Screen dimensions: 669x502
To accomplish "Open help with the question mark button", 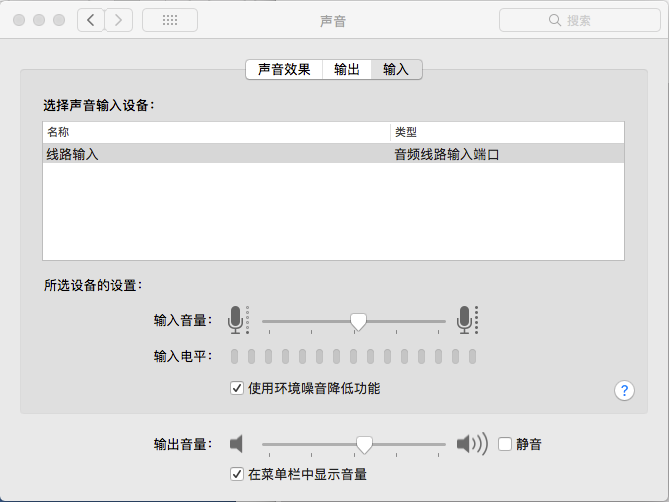I will [624, 390].
